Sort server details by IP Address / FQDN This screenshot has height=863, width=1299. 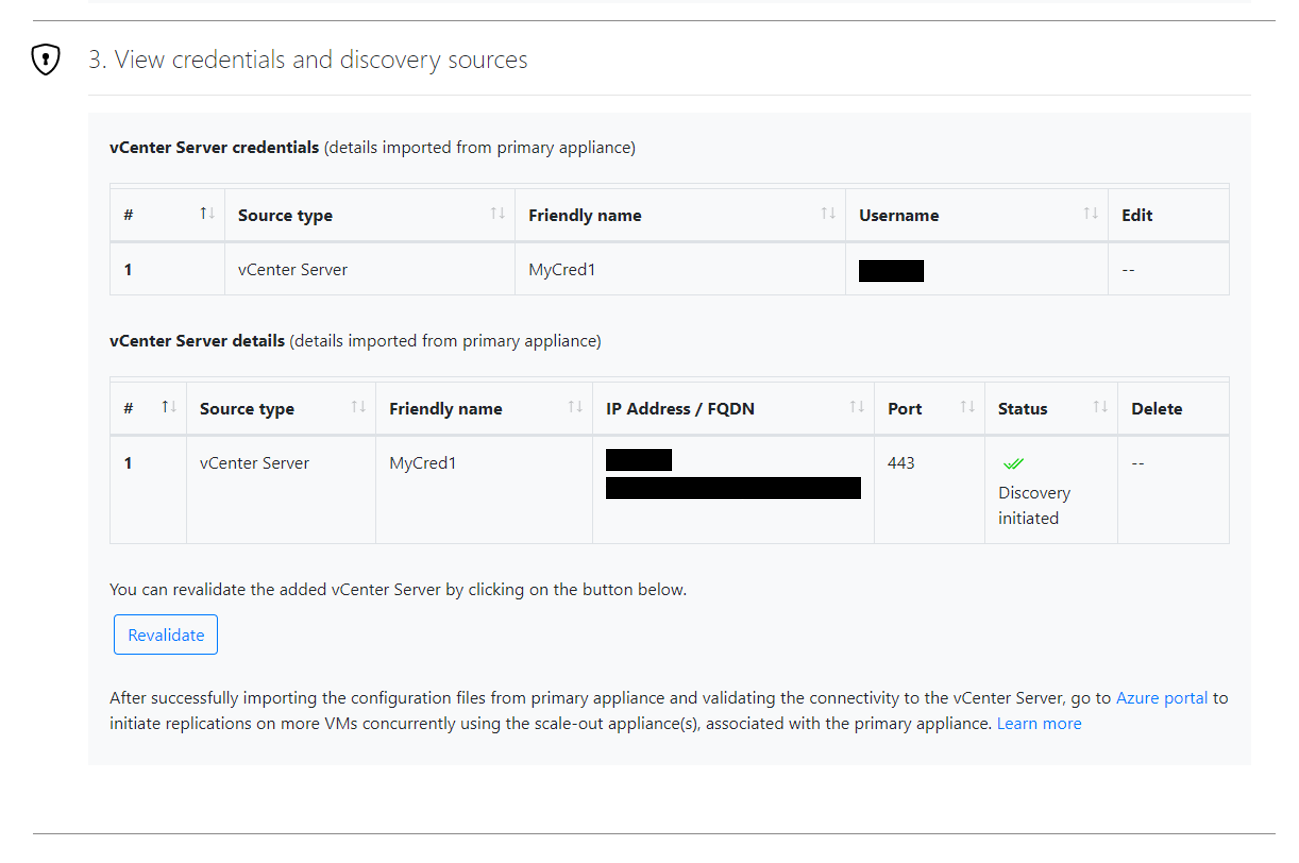tap(857, 407)
